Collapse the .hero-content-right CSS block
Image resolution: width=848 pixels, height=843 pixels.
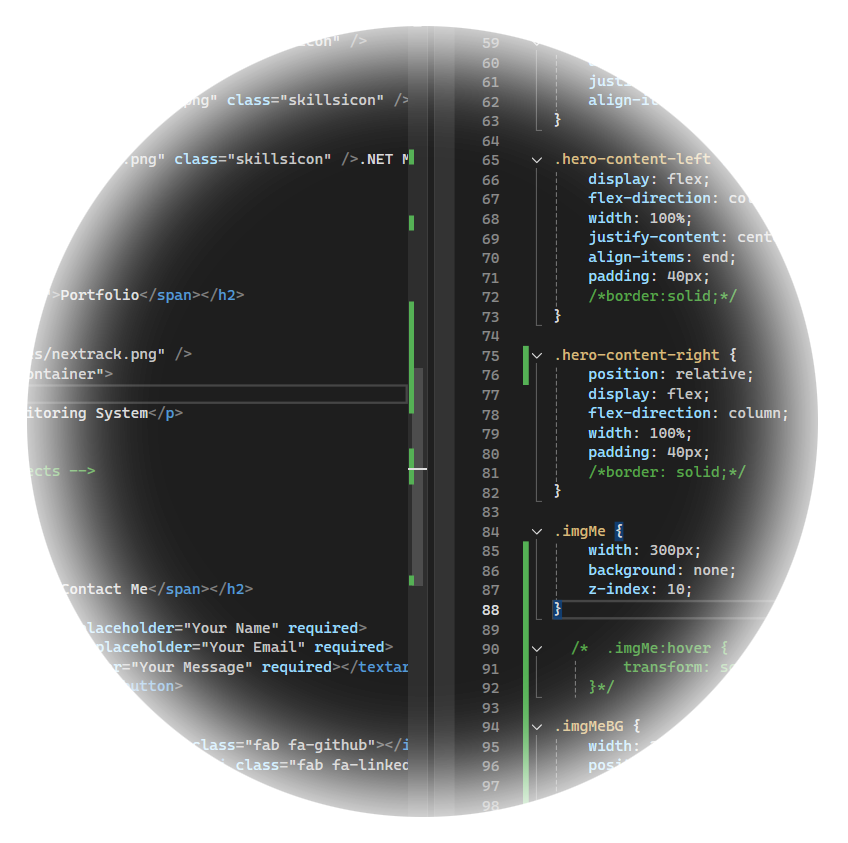(x=537, y=355)
